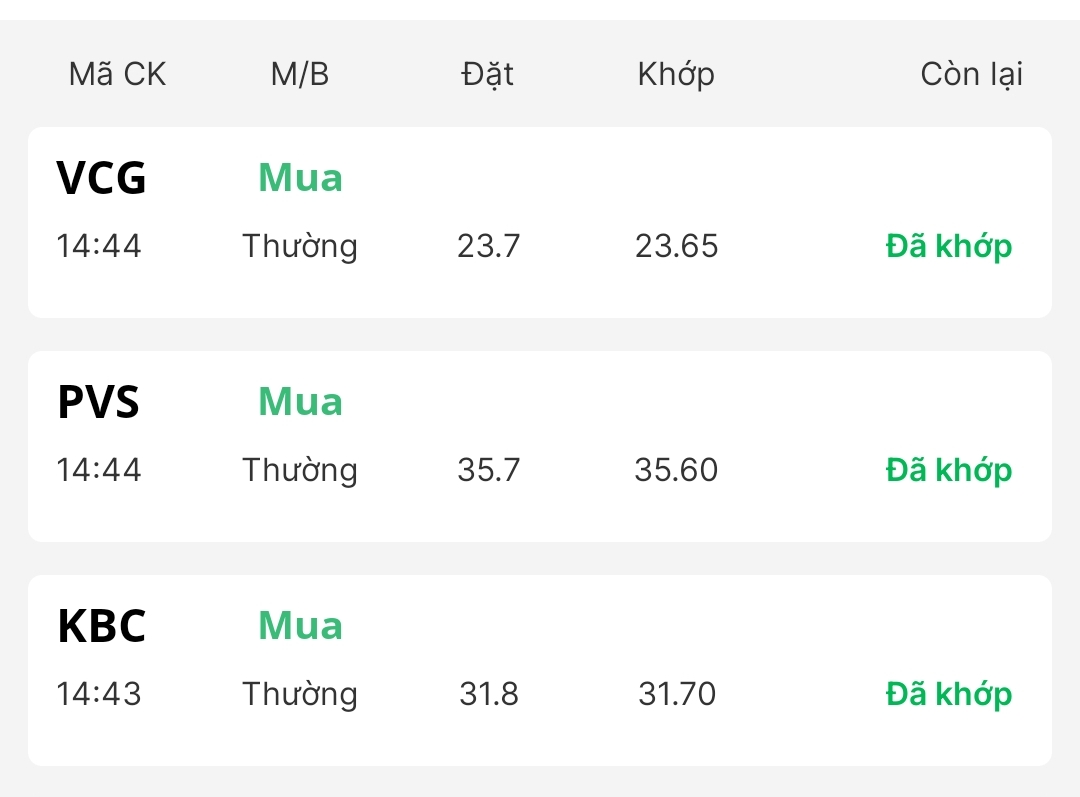
Task: Select the KBC matched price 31.70
Action: click(677, 694)
